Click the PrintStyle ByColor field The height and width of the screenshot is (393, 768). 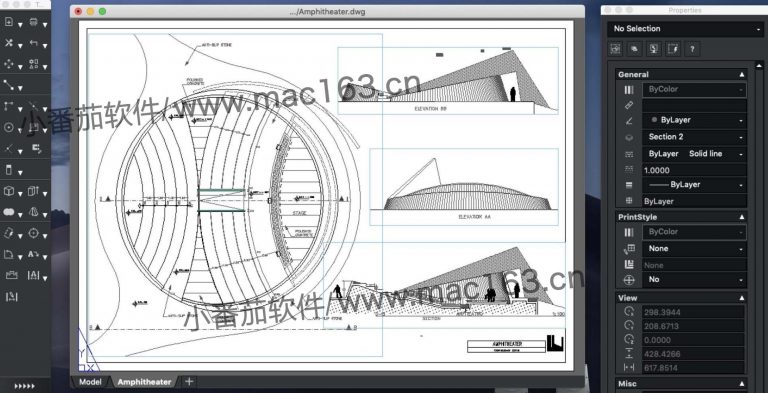pos(695,232)
